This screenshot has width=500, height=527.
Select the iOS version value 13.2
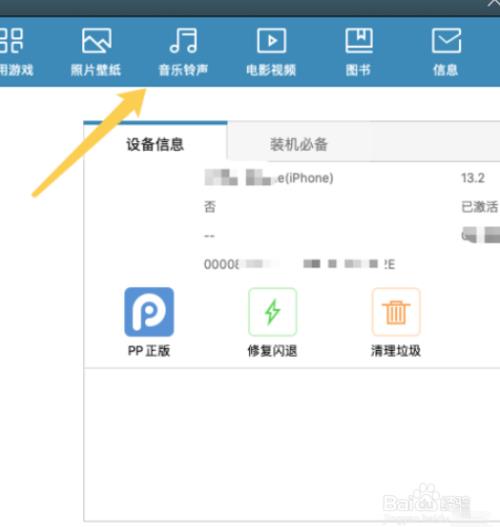pos(473,178)
